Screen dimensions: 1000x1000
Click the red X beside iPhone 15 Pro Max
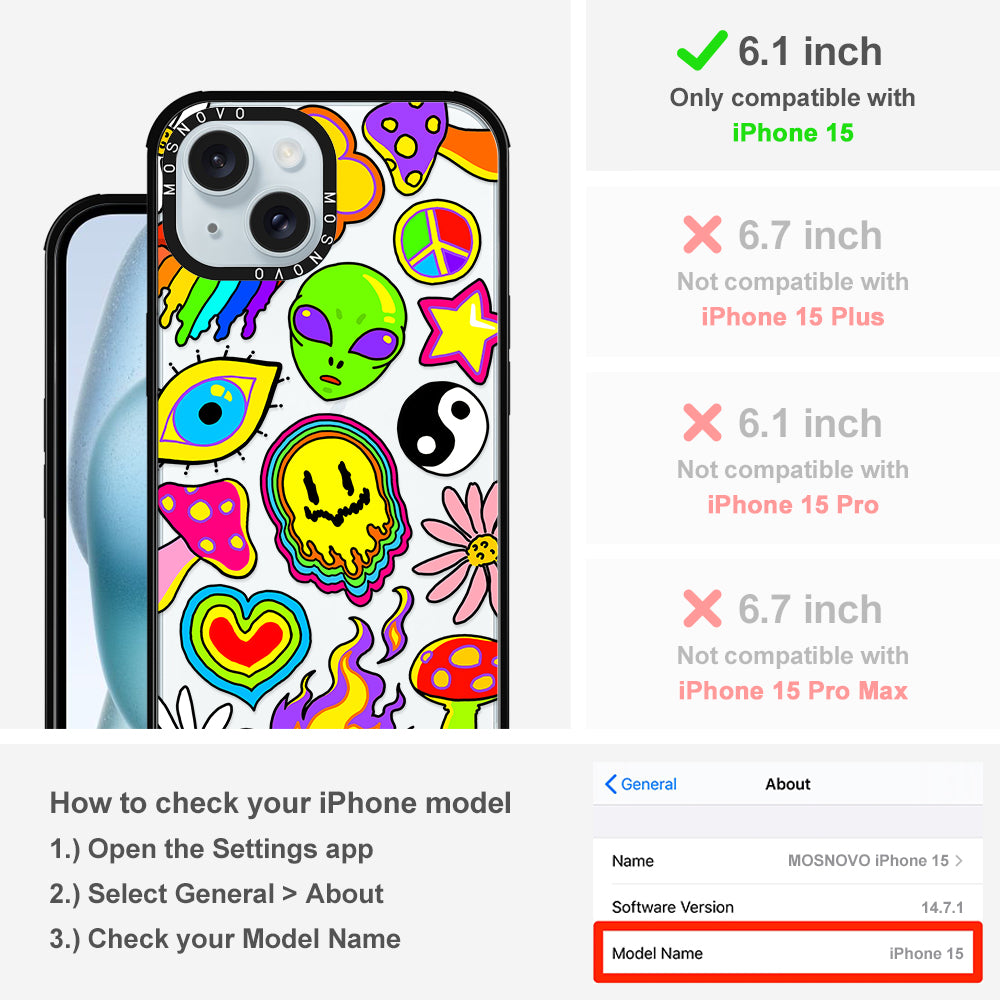(x=702, y=608)
